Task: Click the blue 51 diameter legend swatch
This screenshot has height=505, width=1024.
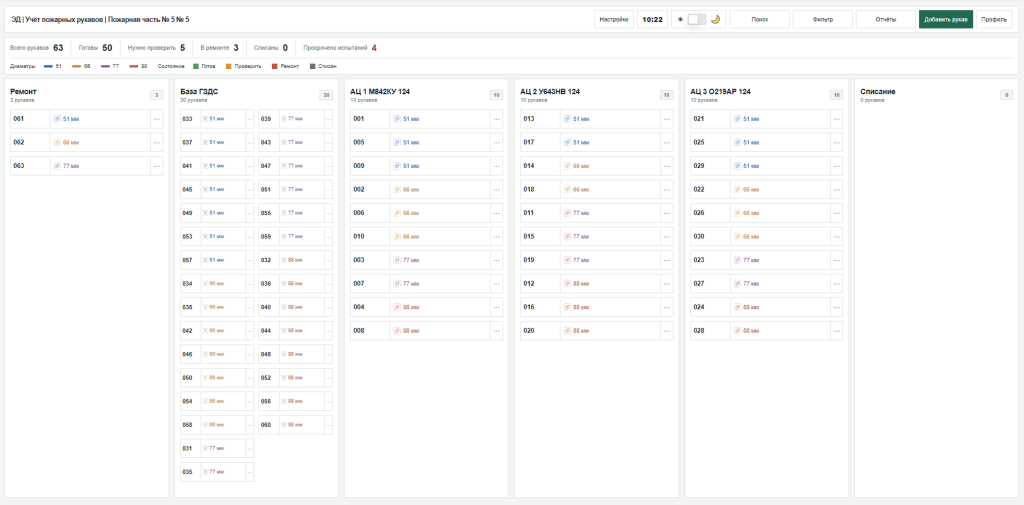Action: [48, 67]
